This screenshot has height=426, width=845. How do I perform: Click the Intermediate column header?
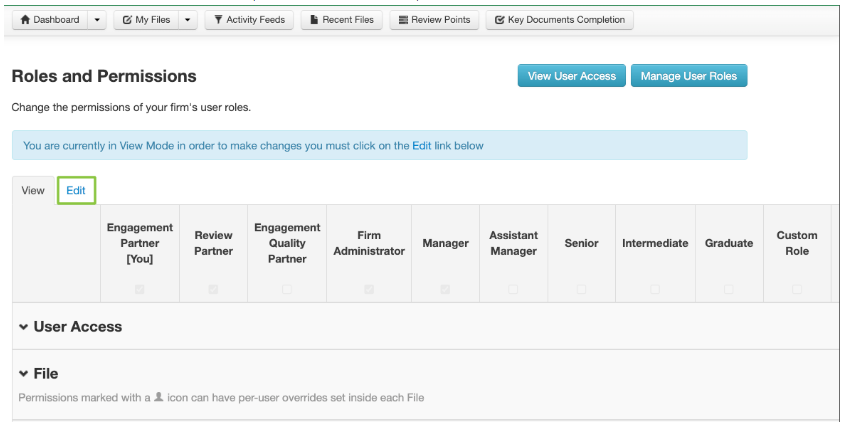[655, 243]
